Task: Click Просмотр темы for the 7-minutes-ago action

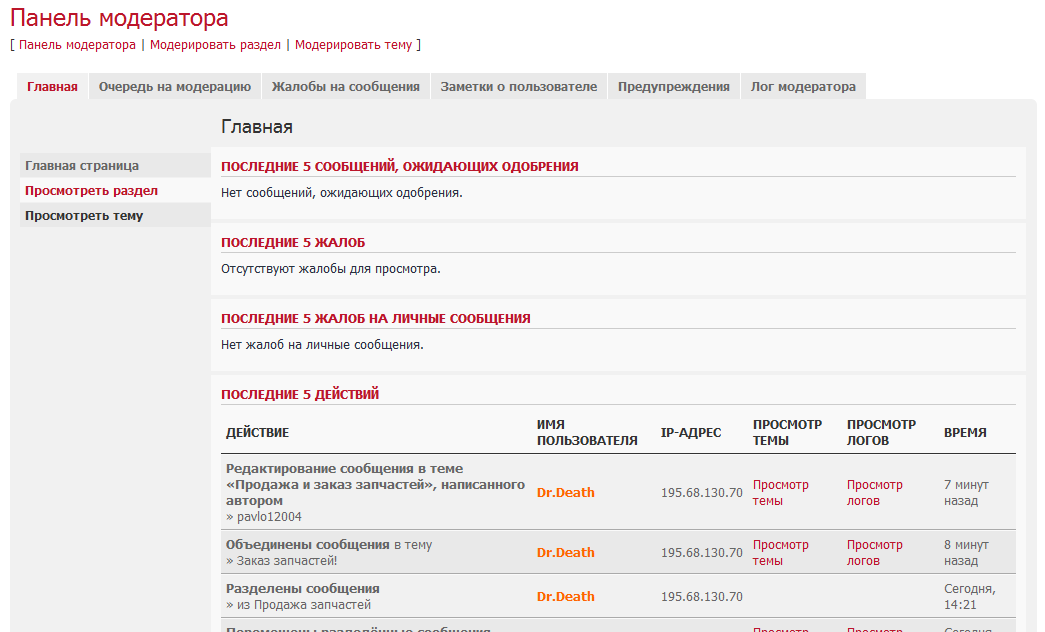Action: click(x=780, y=492)
